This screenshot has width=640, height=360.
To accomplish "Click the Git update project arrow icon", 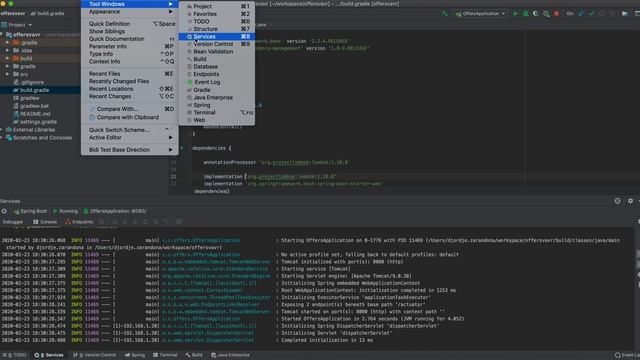I will (581, 13).
